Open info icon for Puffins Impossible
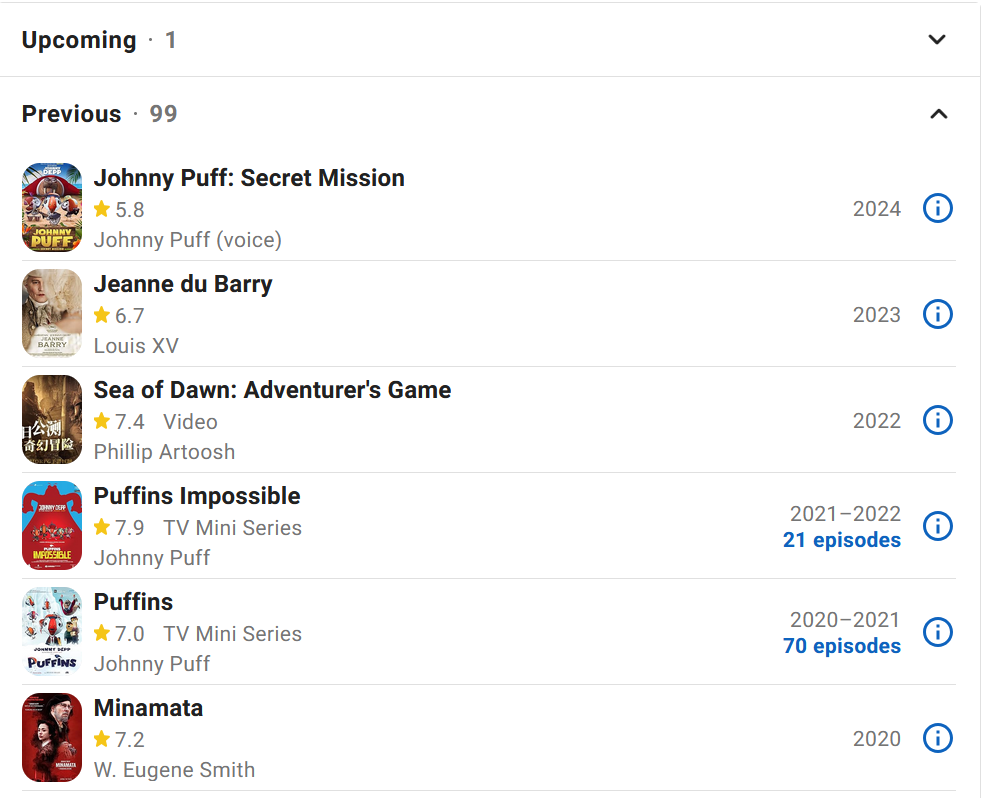Image resolution: width=989 pixels, height=798 pixels. click(937, 526)
